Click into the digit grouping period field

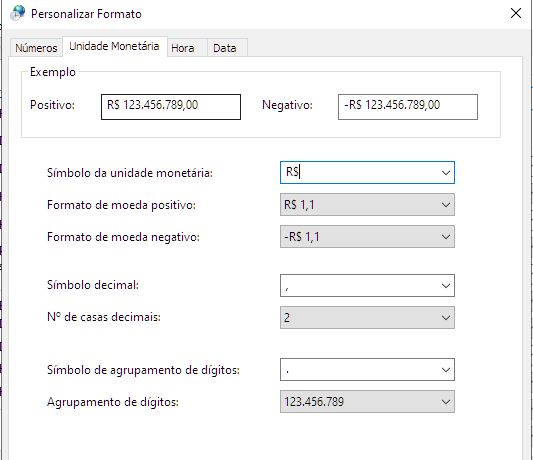[x=360, y=370]
